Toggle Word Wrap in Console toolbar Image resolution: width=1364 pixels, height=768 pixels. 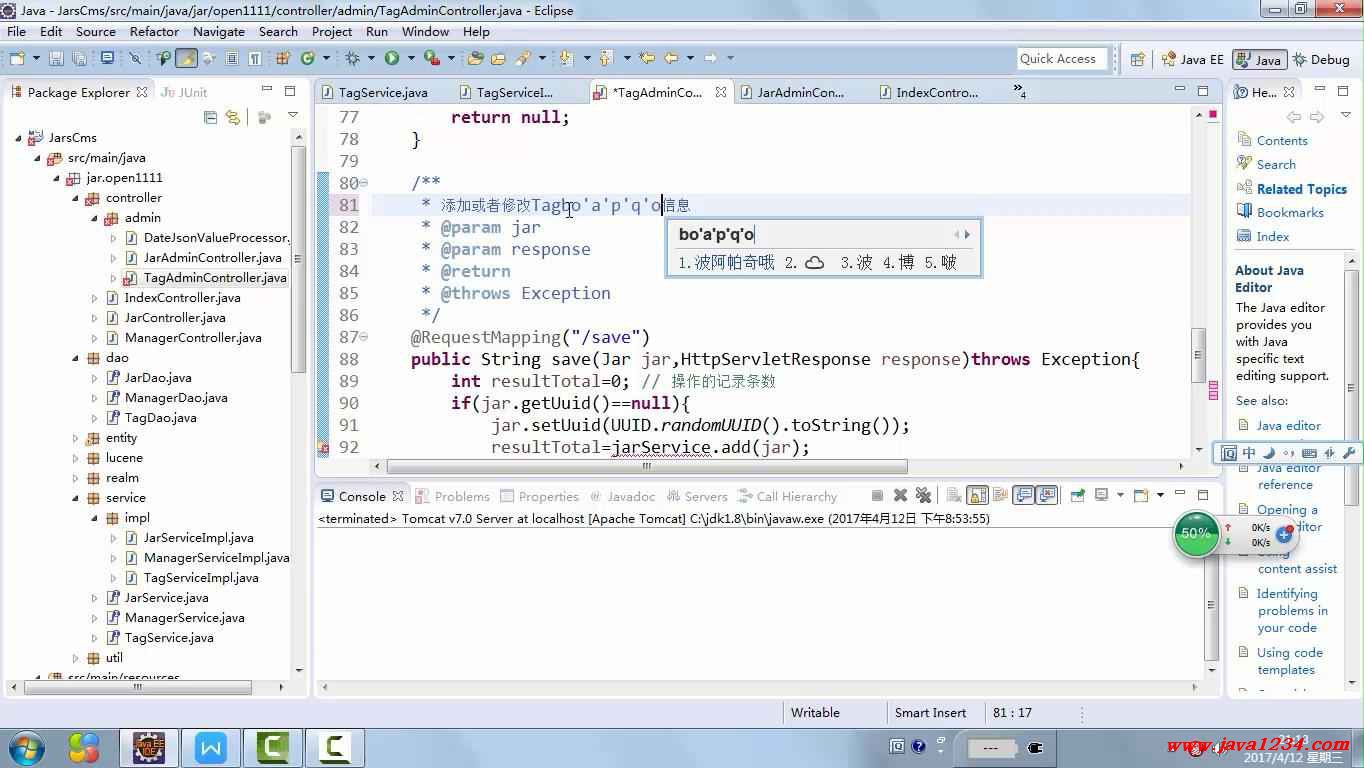pyautogui.click(x=998, y=495)
